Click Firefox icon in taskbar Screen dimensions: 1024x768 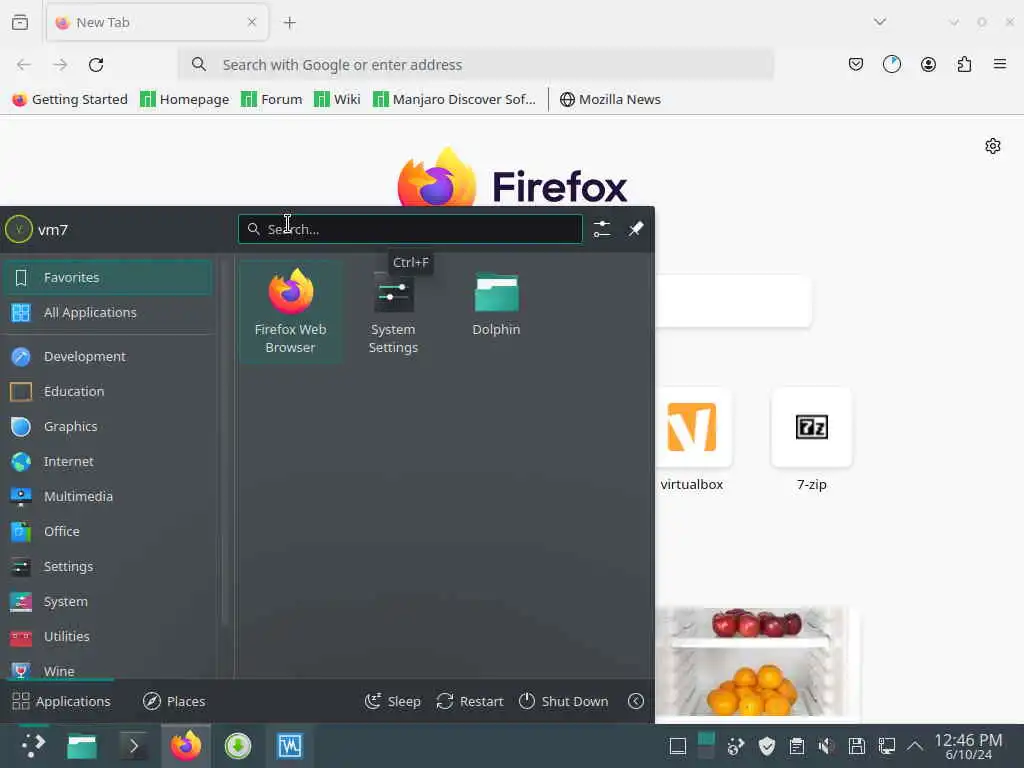click(x=186, y=746)
